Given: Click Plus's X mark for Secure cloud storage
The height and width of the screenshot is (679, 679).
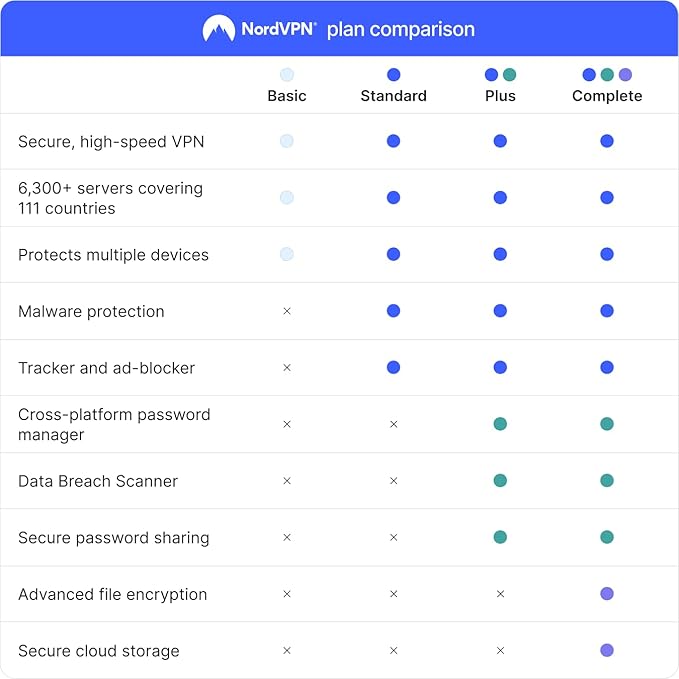Looking at the screenshot, I should pyautogui.click(x=500, y=650).
